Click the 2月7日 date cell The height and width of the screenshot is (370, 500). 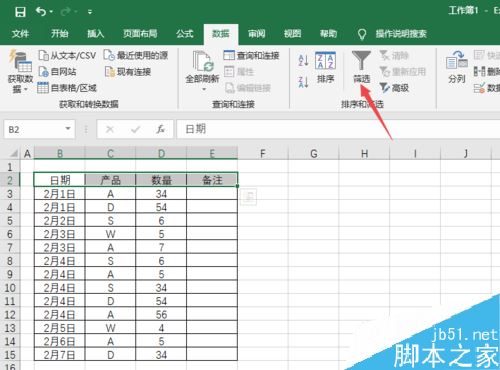tap(60, 355)
